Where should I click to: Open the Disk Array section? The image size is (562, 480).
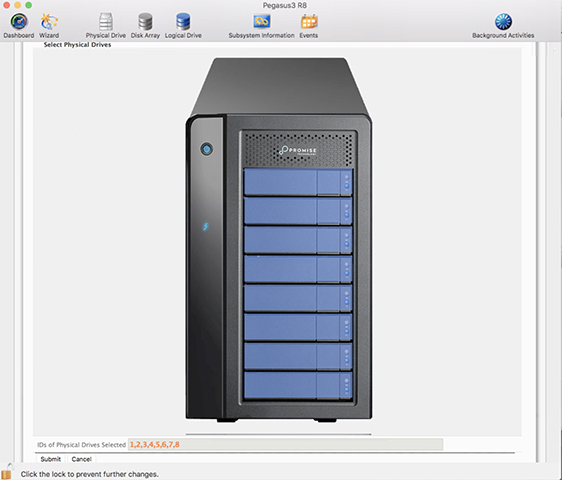145,26
